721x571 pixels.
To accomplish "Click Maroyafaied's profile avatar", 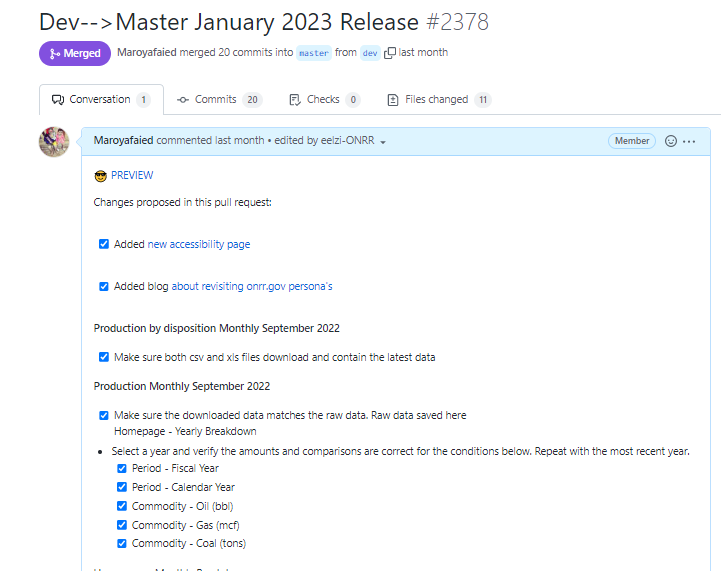I will [54, 142].
